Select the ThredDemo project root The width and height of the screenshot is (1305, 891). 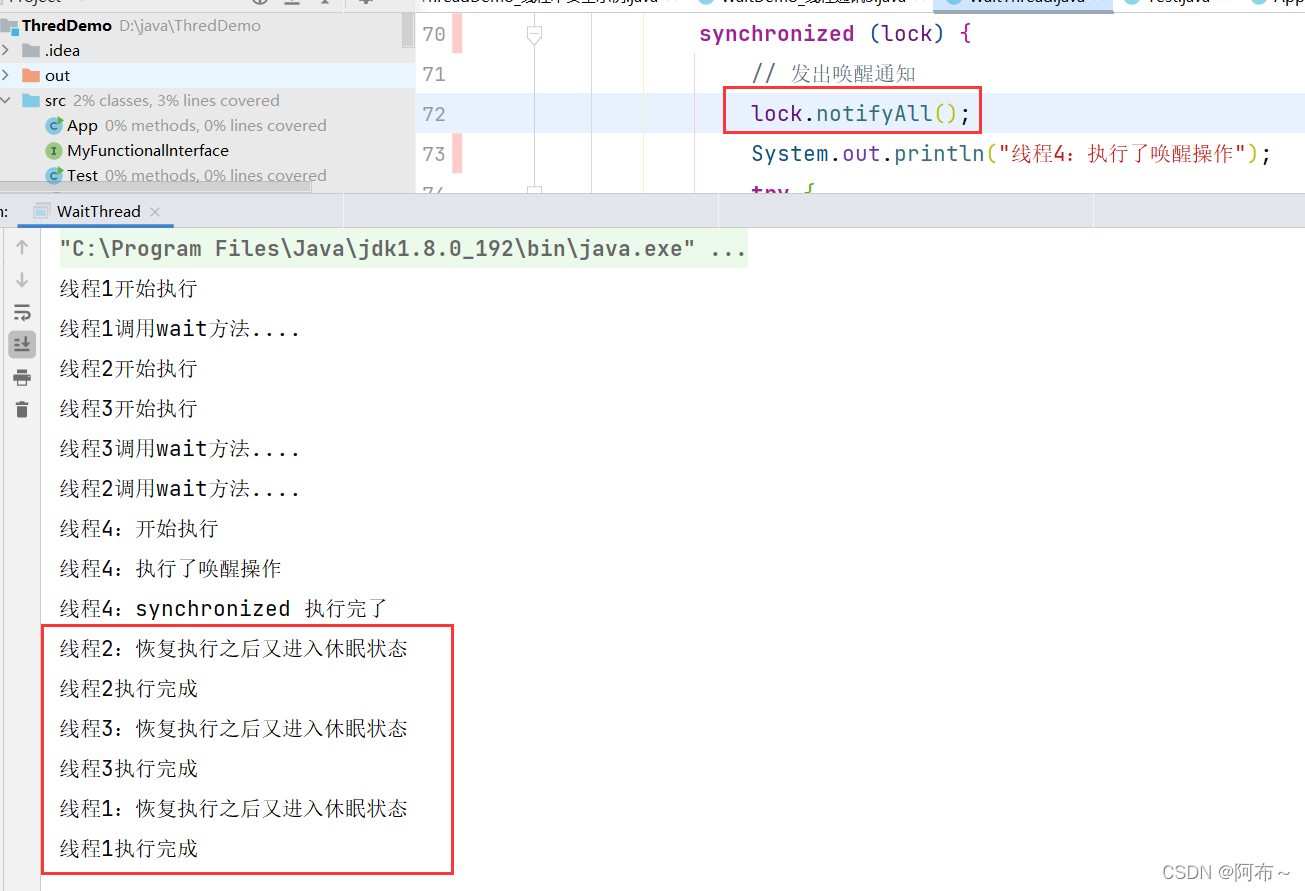pyautogui.click(x=66, y=26)
